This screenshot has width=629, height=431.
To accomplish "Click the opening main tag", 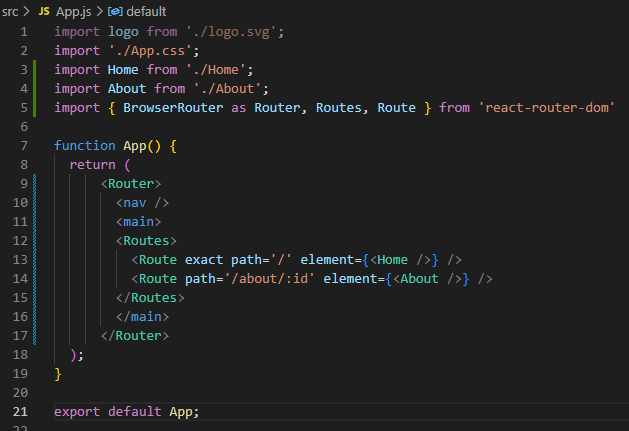I will [x=139, y=222].
